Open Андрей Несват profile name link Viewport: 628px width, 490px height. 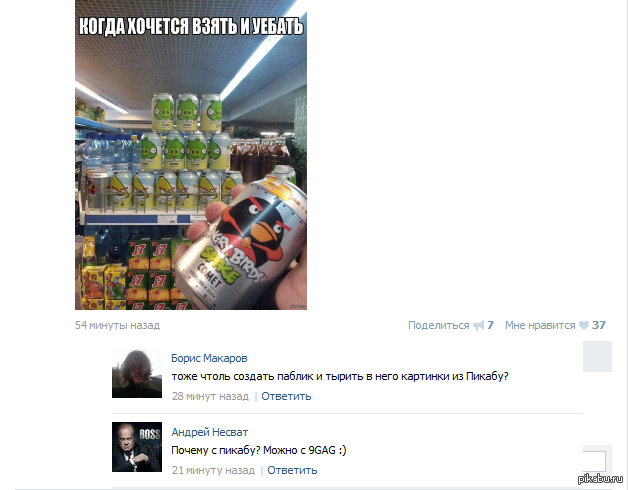click(209, 432)
